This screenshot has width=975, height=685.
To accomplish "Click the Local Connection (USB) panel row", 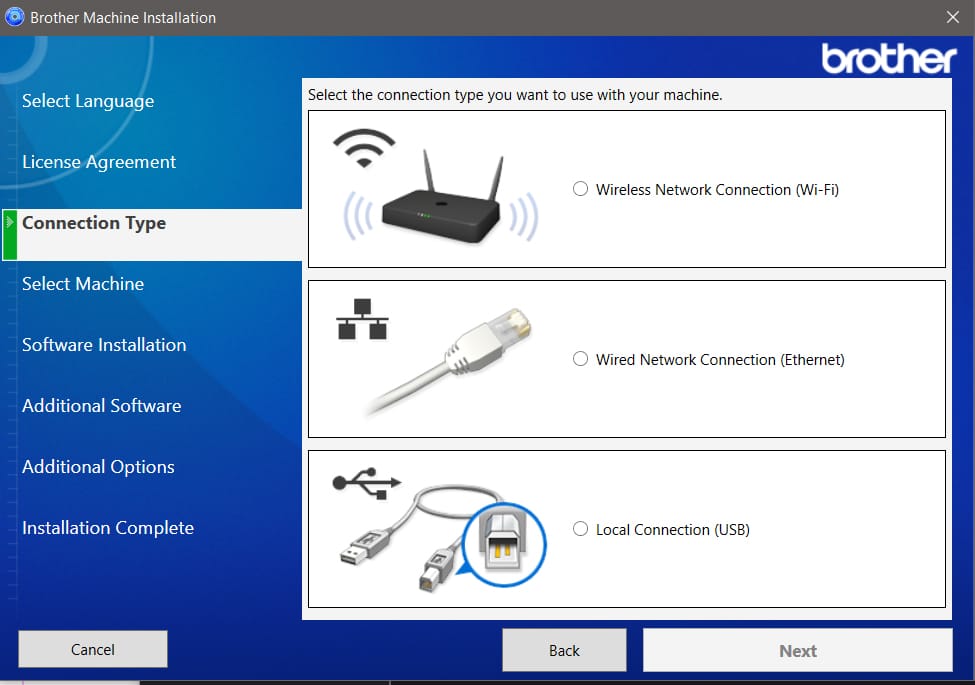I will (627, 529).
